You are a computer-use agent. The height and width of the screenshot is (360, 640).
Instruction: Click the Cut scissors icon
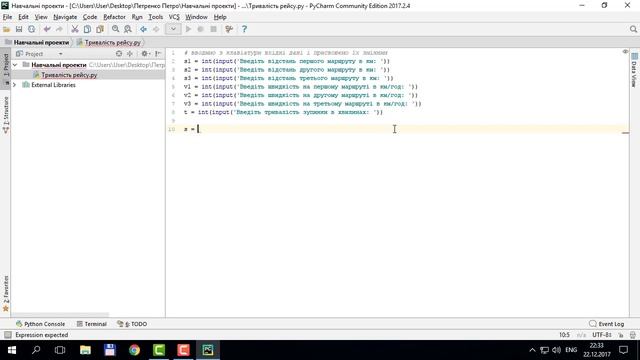pos(75,29)
